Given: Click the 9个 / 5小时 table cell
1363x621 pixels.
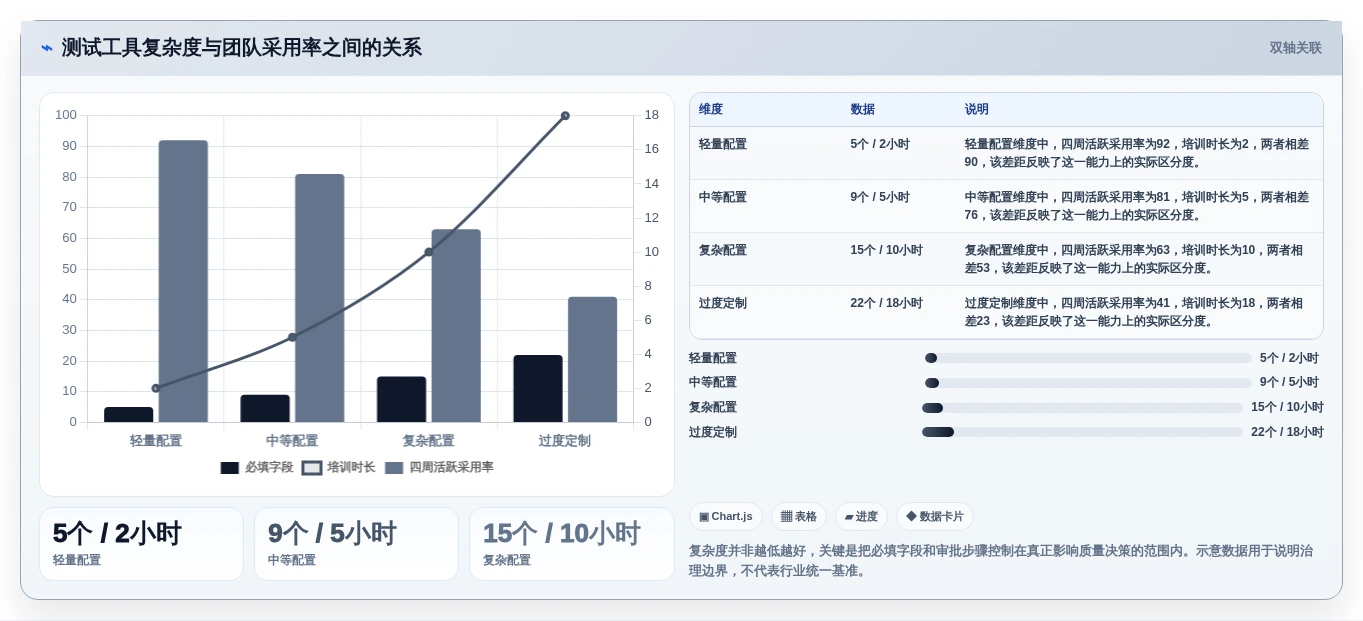Looking at the screenshot, I should 880,197.
